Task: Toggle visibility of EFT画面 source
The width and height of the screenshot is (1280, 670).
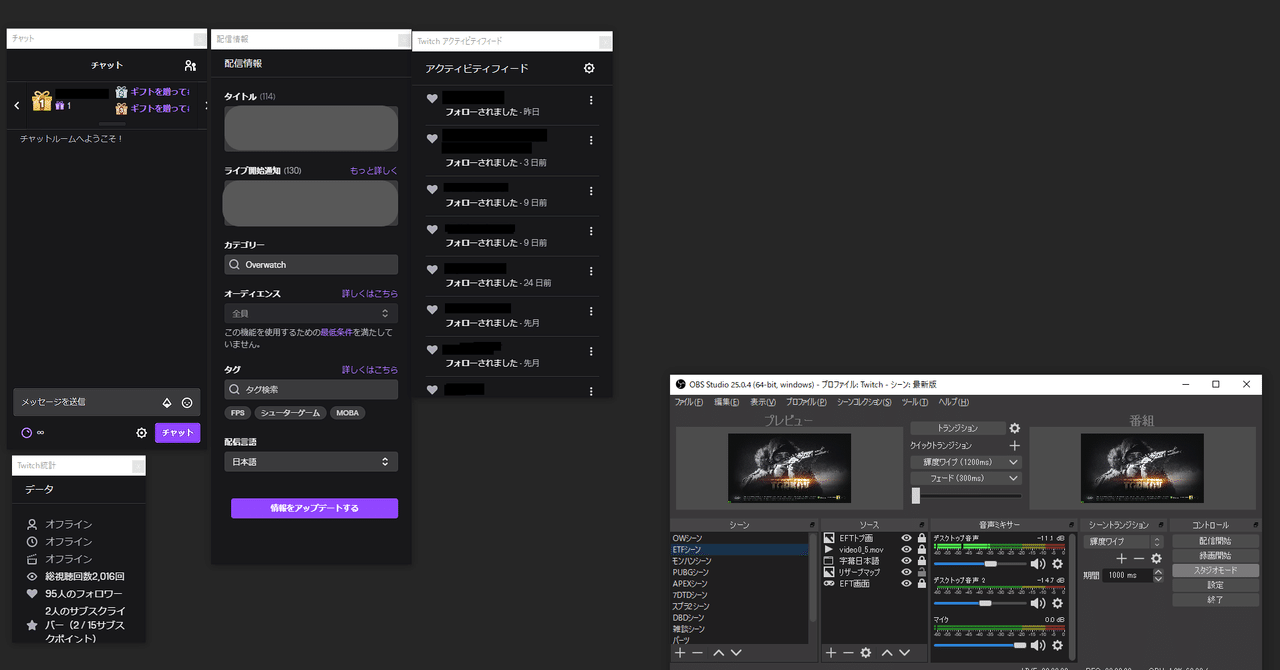Action: point(906,583)
